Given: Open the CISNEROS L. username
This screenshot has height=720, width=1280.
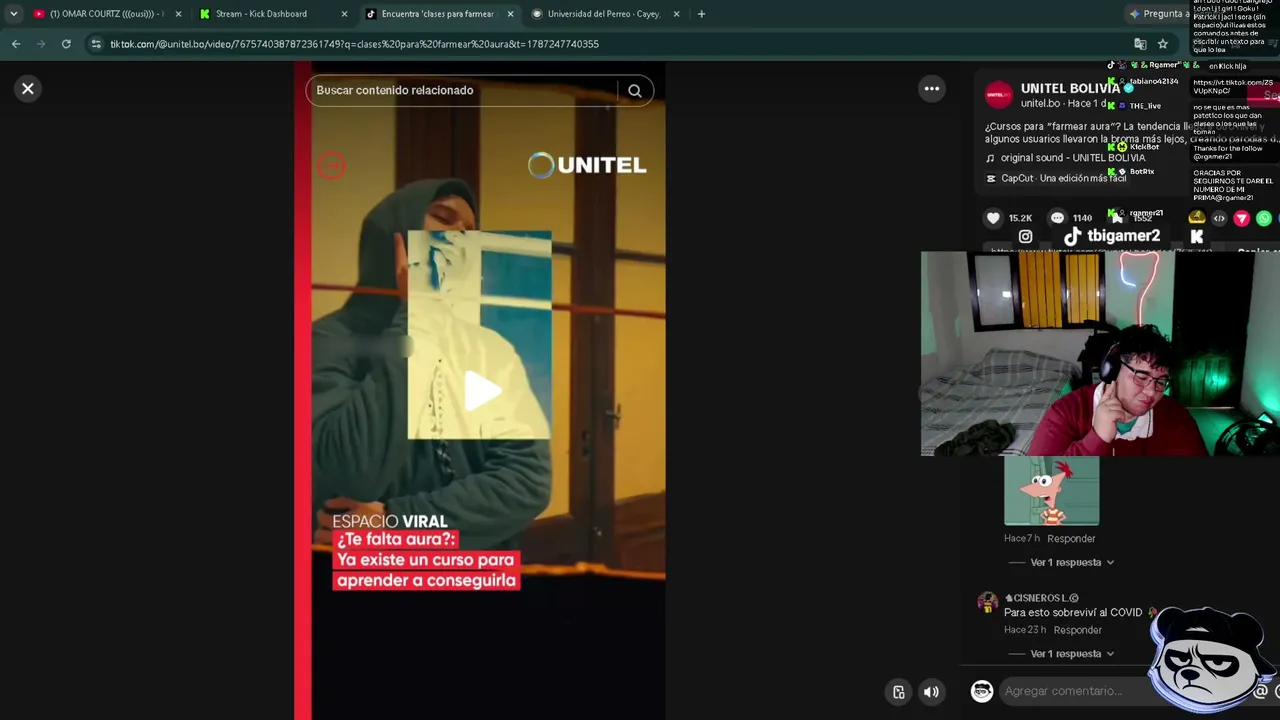Looking at the screenshot, I should coord(1041,598).
